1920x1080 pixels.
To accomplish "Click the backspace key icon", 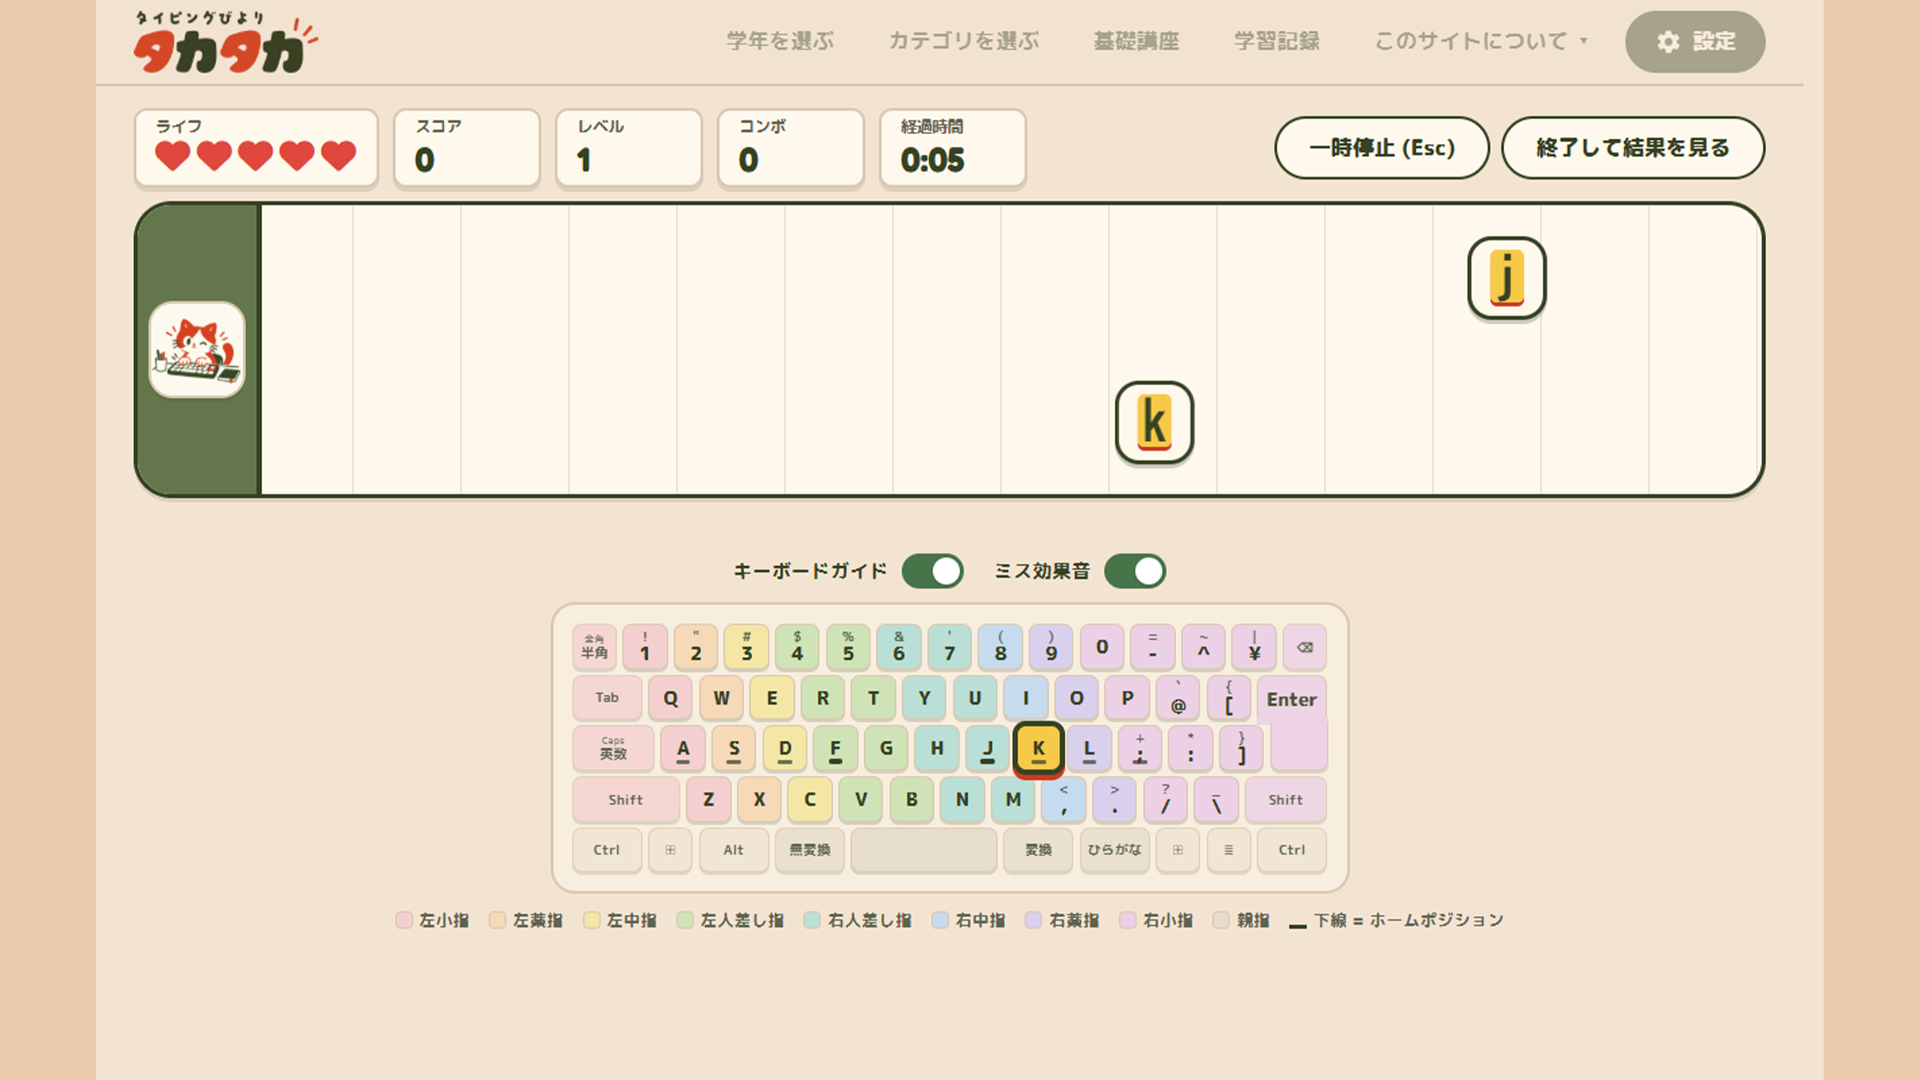I will point(1304,647).
